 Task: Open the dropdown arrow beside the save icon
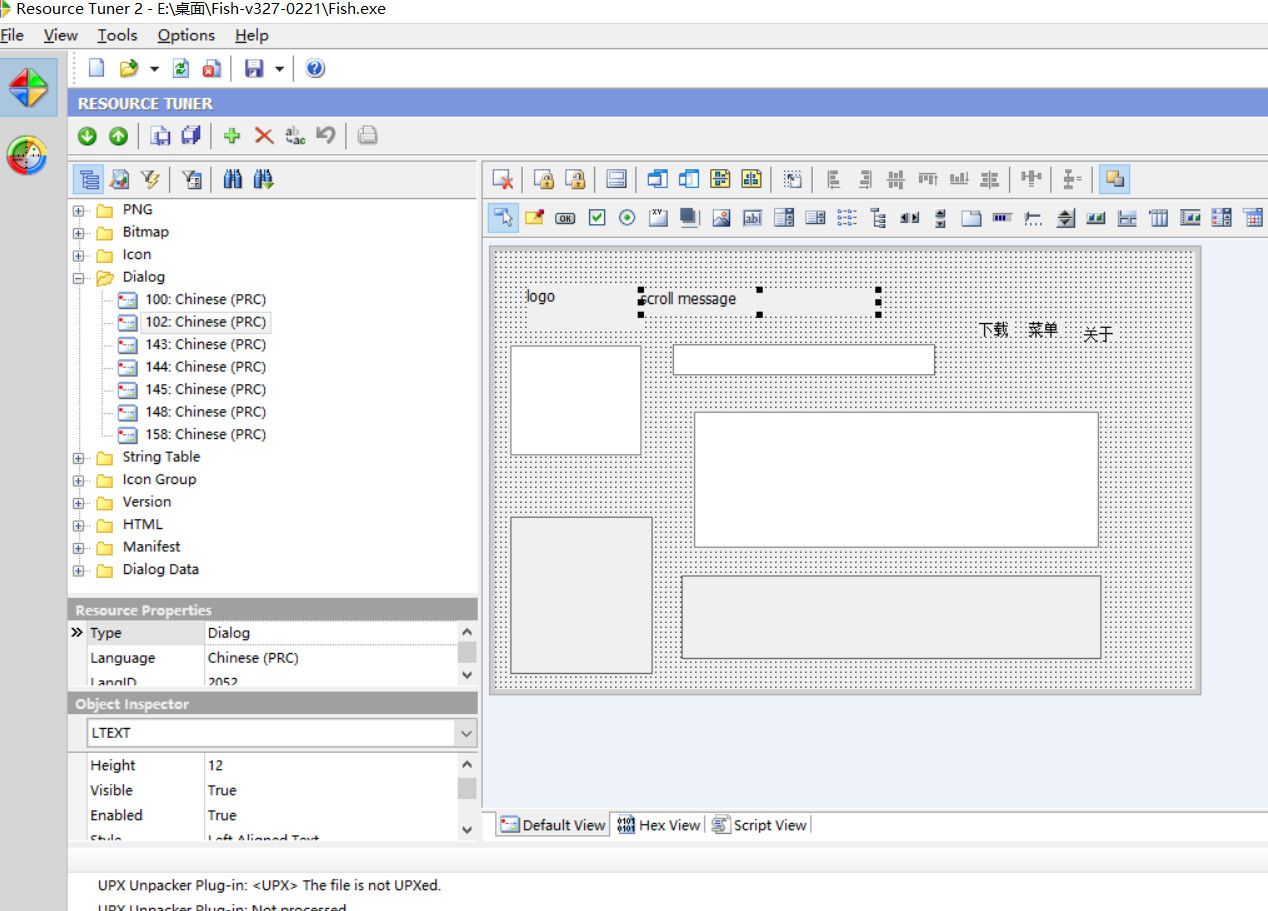click(279, 69)
